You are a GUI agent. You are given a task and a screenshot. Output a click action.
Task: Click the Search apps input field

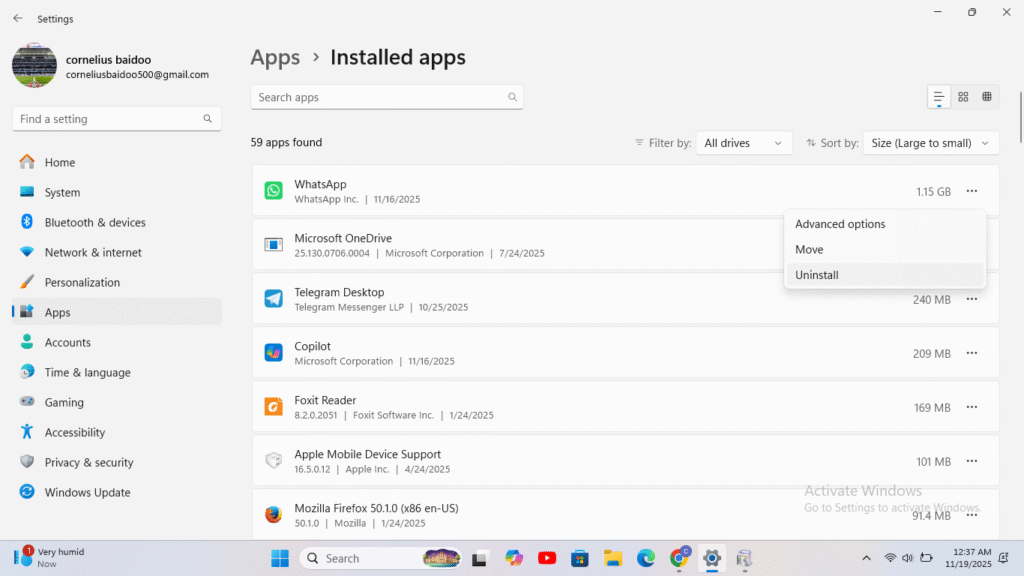click(380, 97)
